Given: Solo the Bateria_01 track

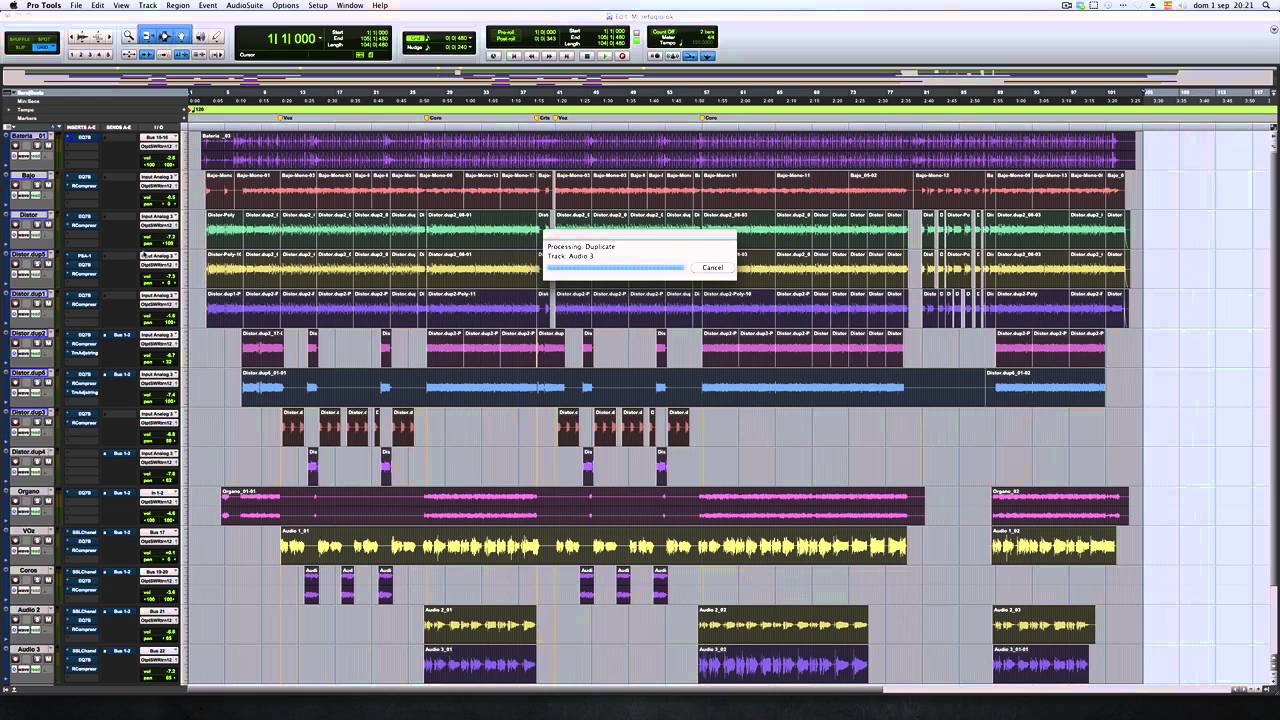Looking at the screenshot, I should [37, 146].
